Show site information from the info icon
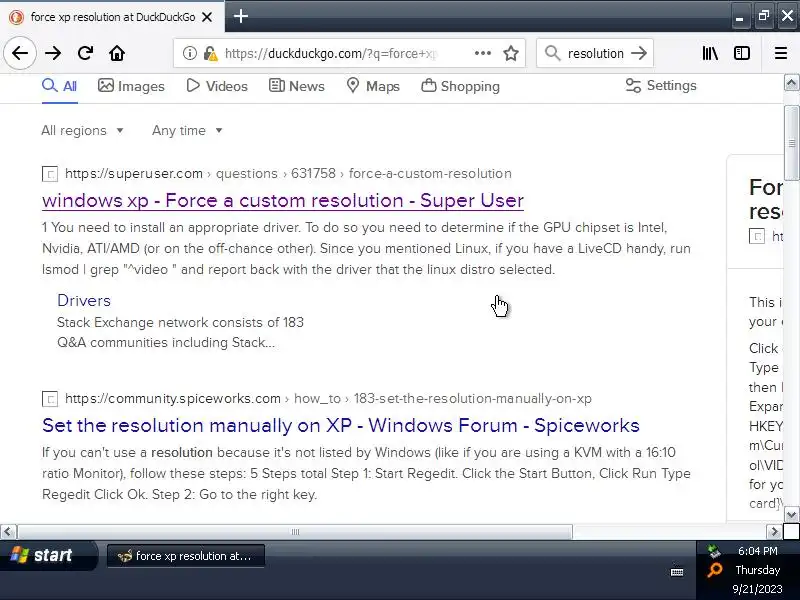Viewport: 800px width, 600px height. 189,53
